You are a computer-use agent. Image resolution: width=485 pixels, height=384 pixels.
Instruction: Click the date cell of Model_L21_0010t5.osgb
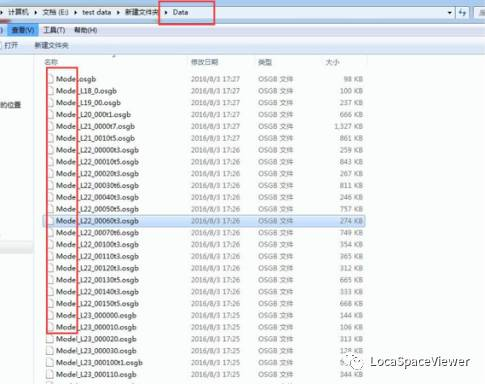(x=215, y=138)
